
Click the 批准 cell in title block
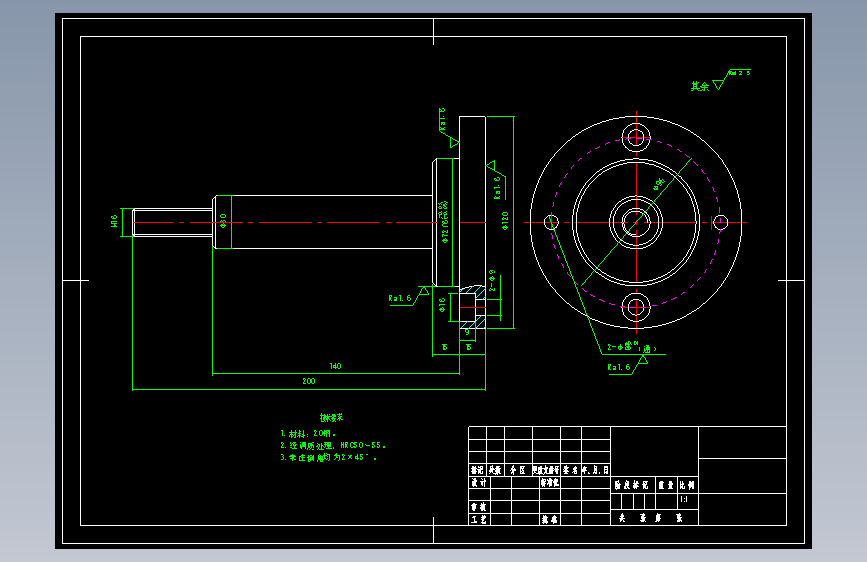(x=550, y=519)
